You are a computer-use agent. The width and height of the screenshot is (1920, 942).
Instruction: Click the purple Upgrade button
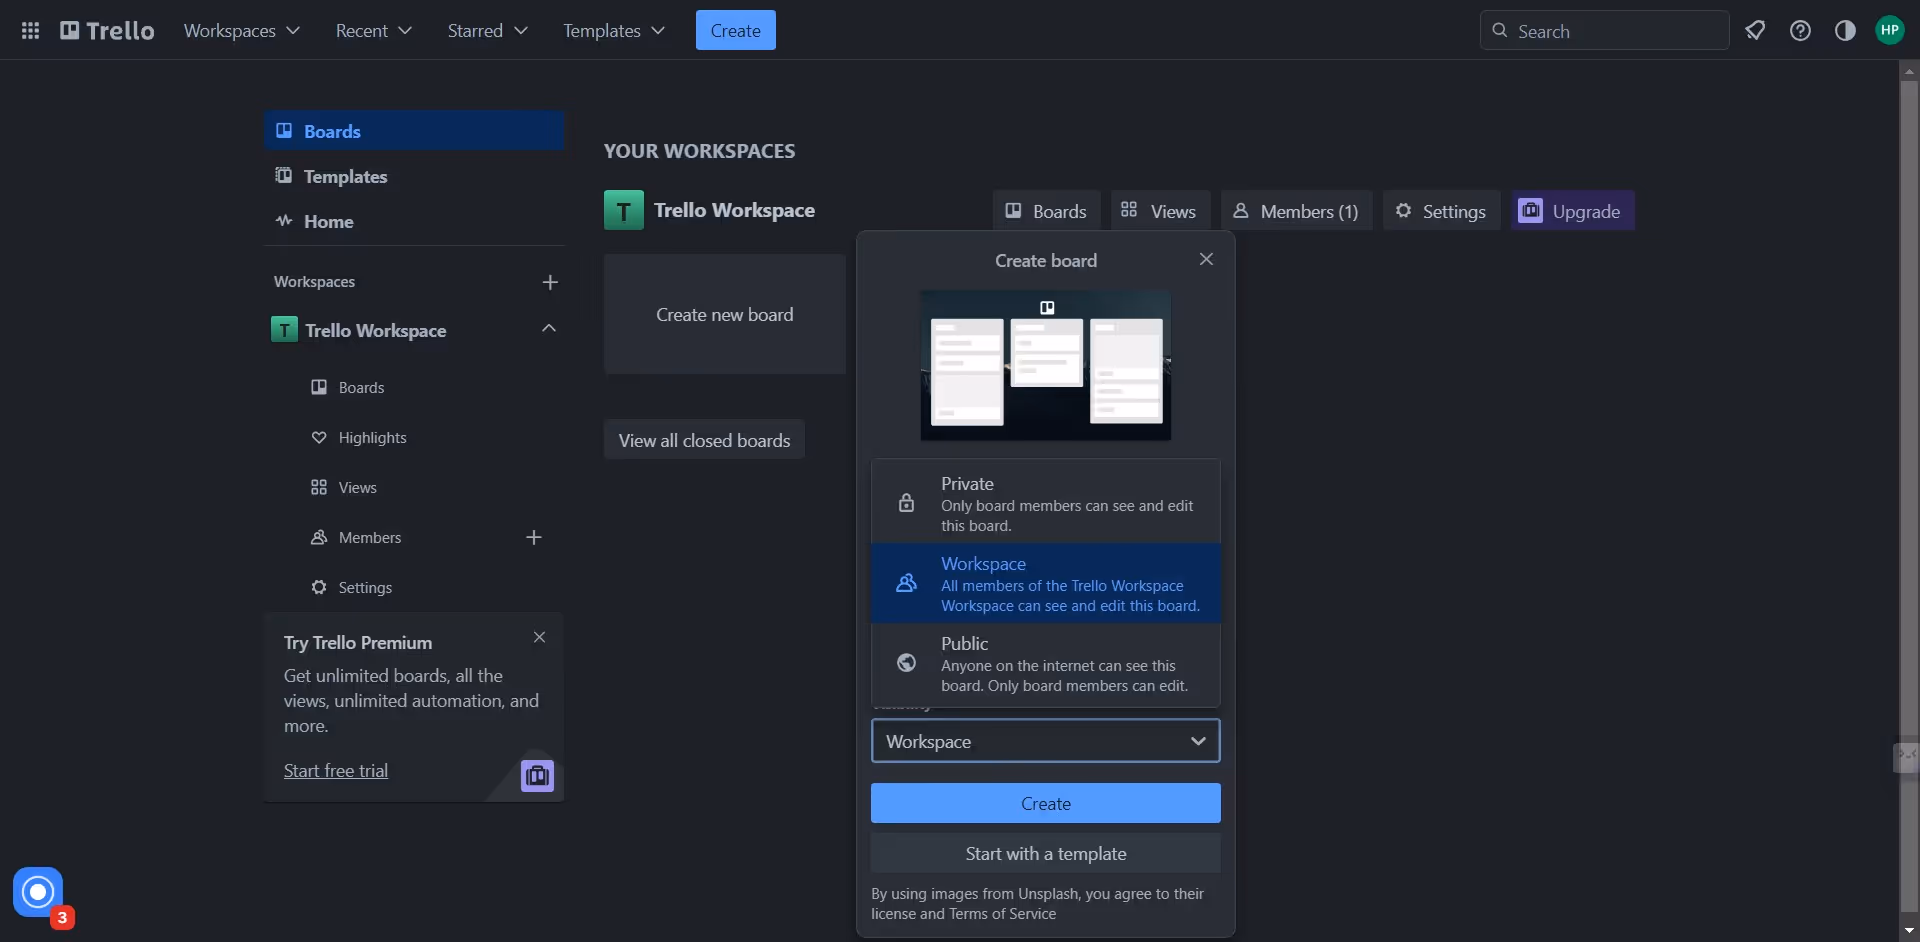1572,211
